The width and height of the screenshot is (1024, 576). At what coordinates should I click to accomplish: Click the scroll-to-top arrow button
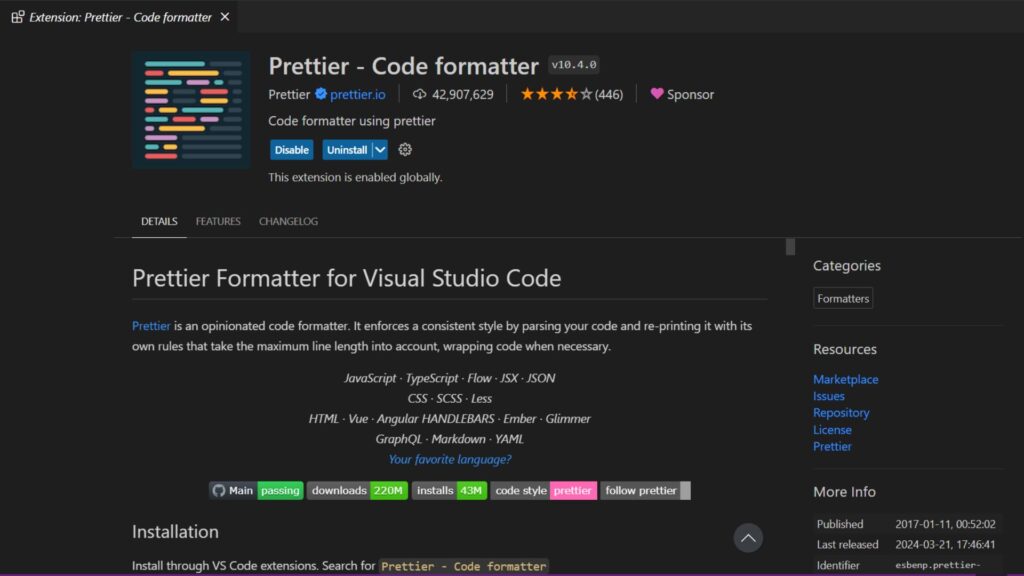pyautogui.click(x=748, y=538)
